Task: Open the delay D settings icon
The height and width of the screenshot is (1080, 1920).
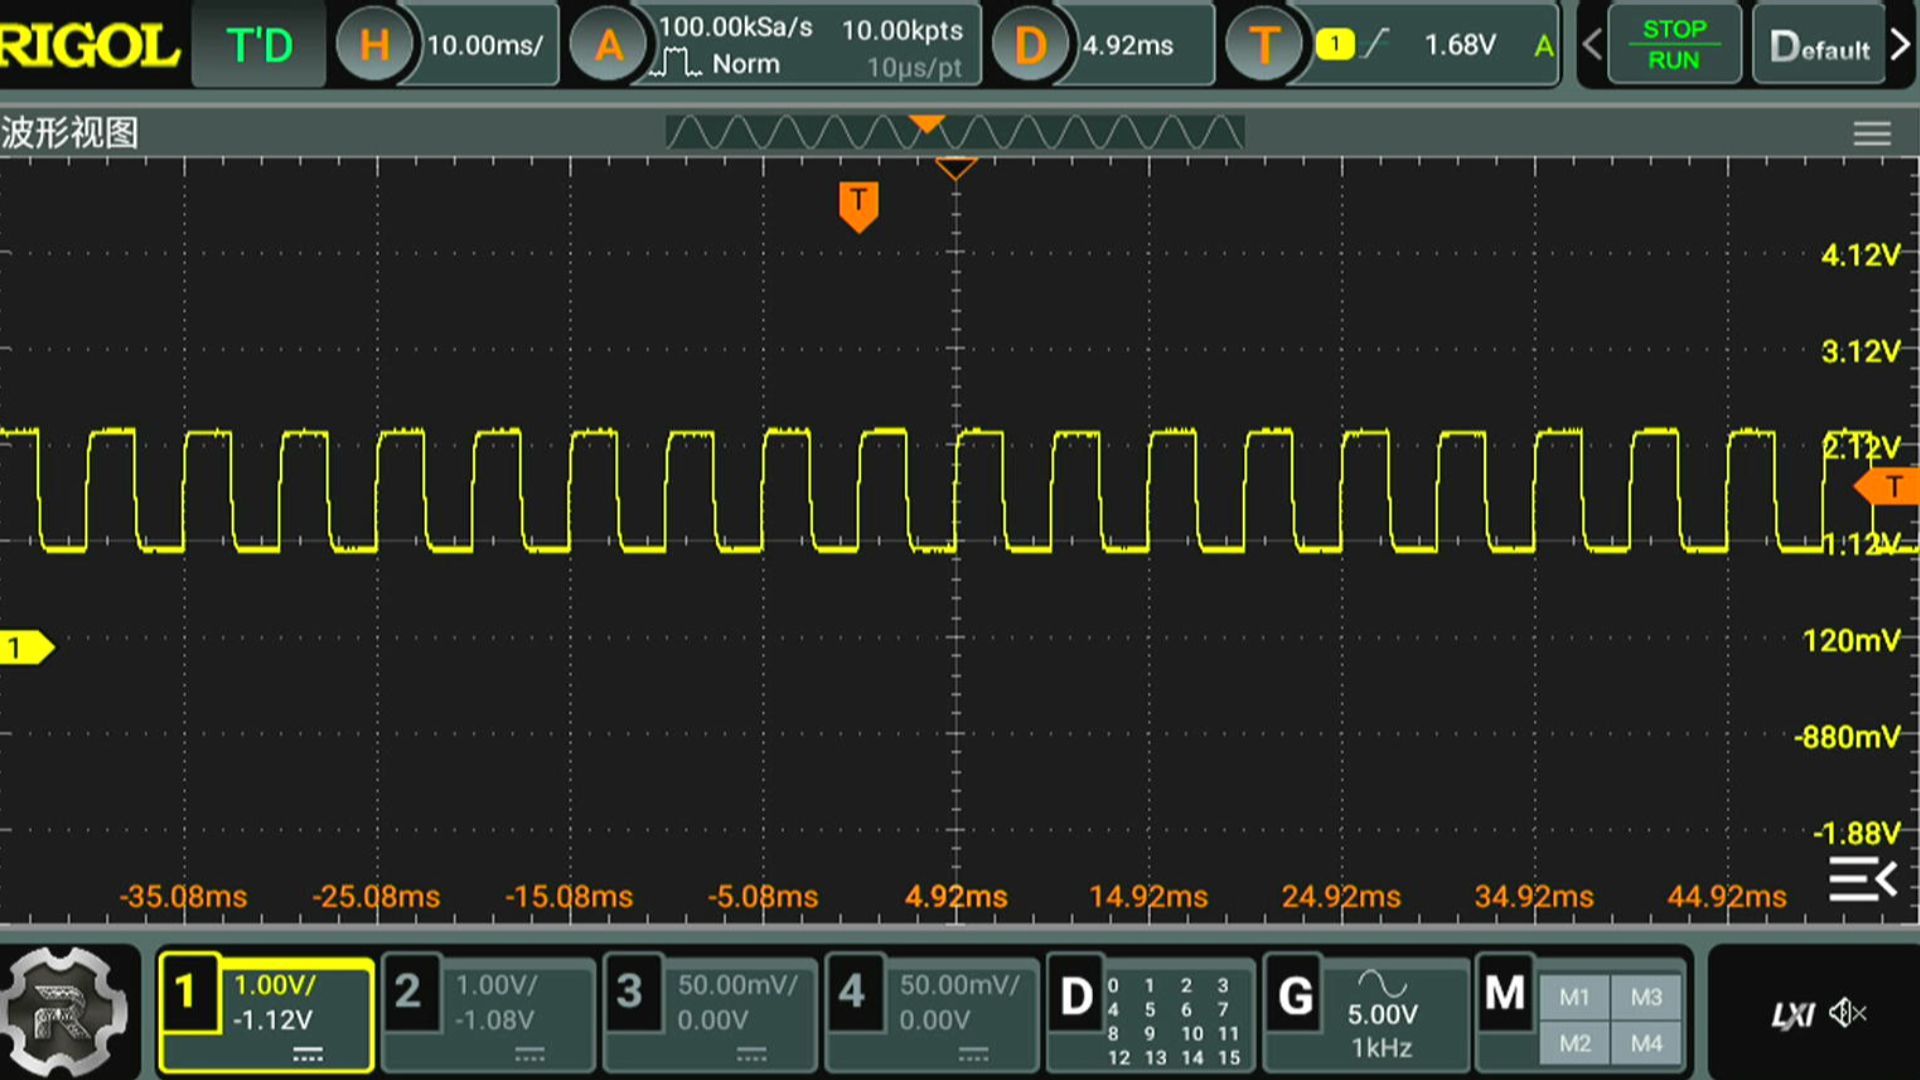Action: [1030, 45]
